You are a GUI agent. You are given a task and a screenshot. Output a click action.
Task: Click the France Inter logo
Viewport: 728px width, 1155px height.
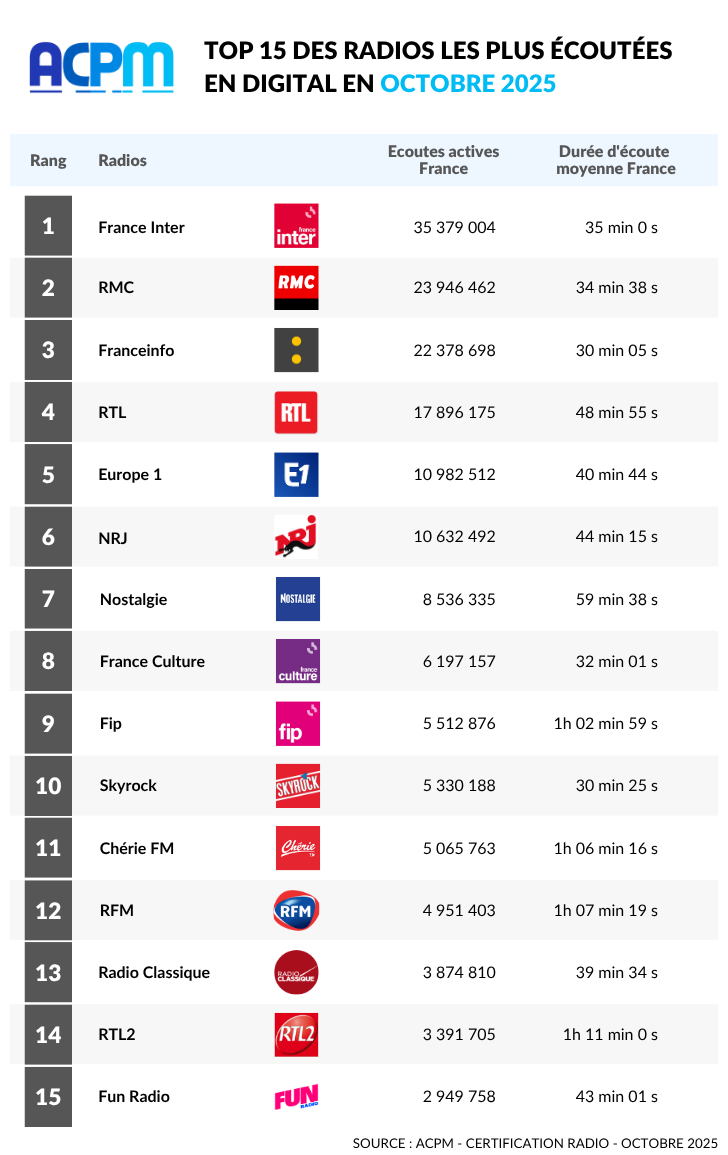[296, 226]
